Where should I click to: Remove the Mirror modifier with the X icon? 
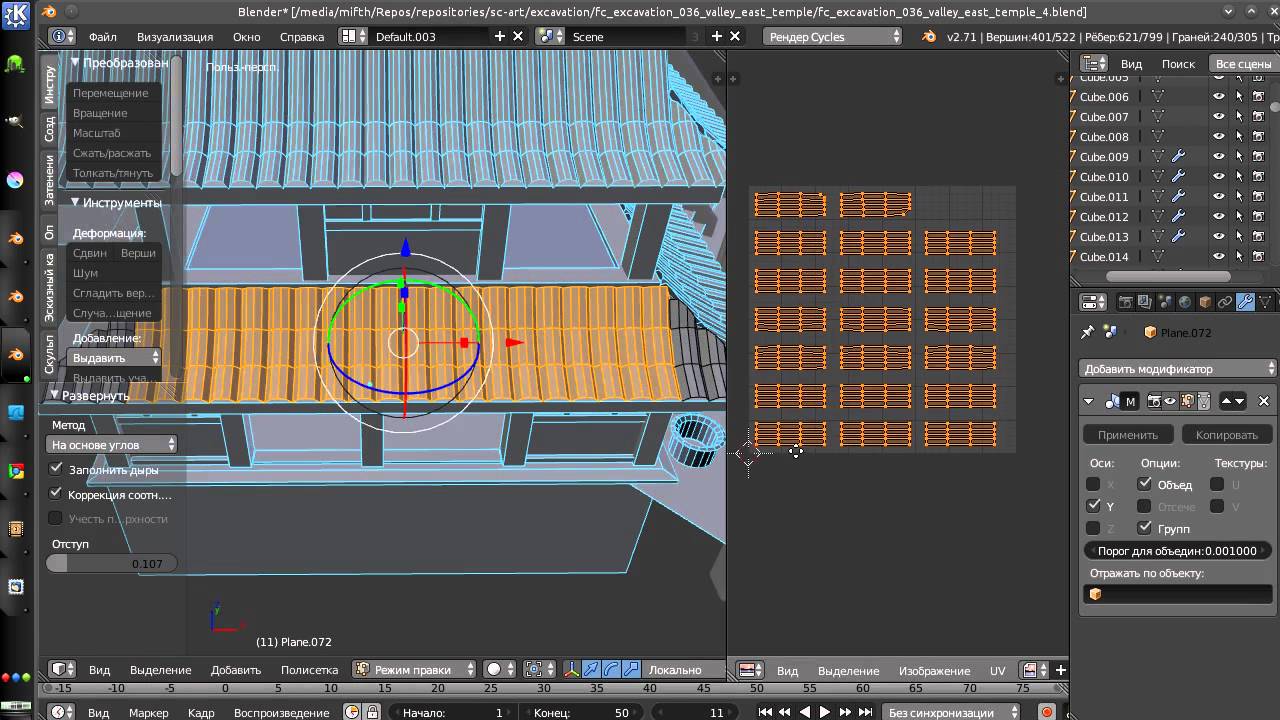1264,401
